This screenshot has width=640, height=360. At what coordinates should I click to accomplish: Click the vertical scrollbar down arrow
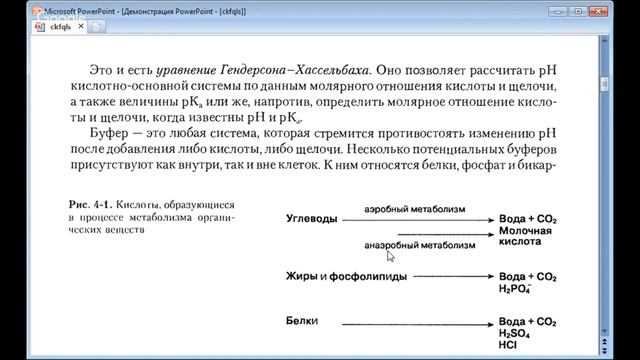[x=604, y=331]
